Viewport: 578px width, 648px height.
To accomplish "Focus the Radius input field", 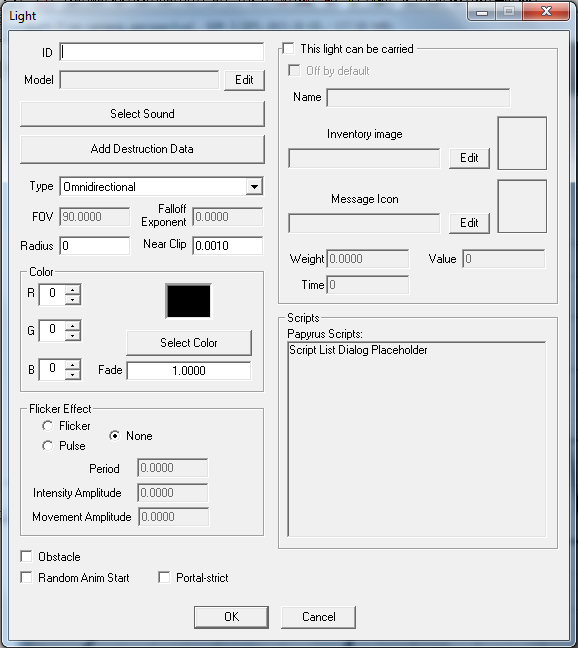I will (x=95, y=246).
